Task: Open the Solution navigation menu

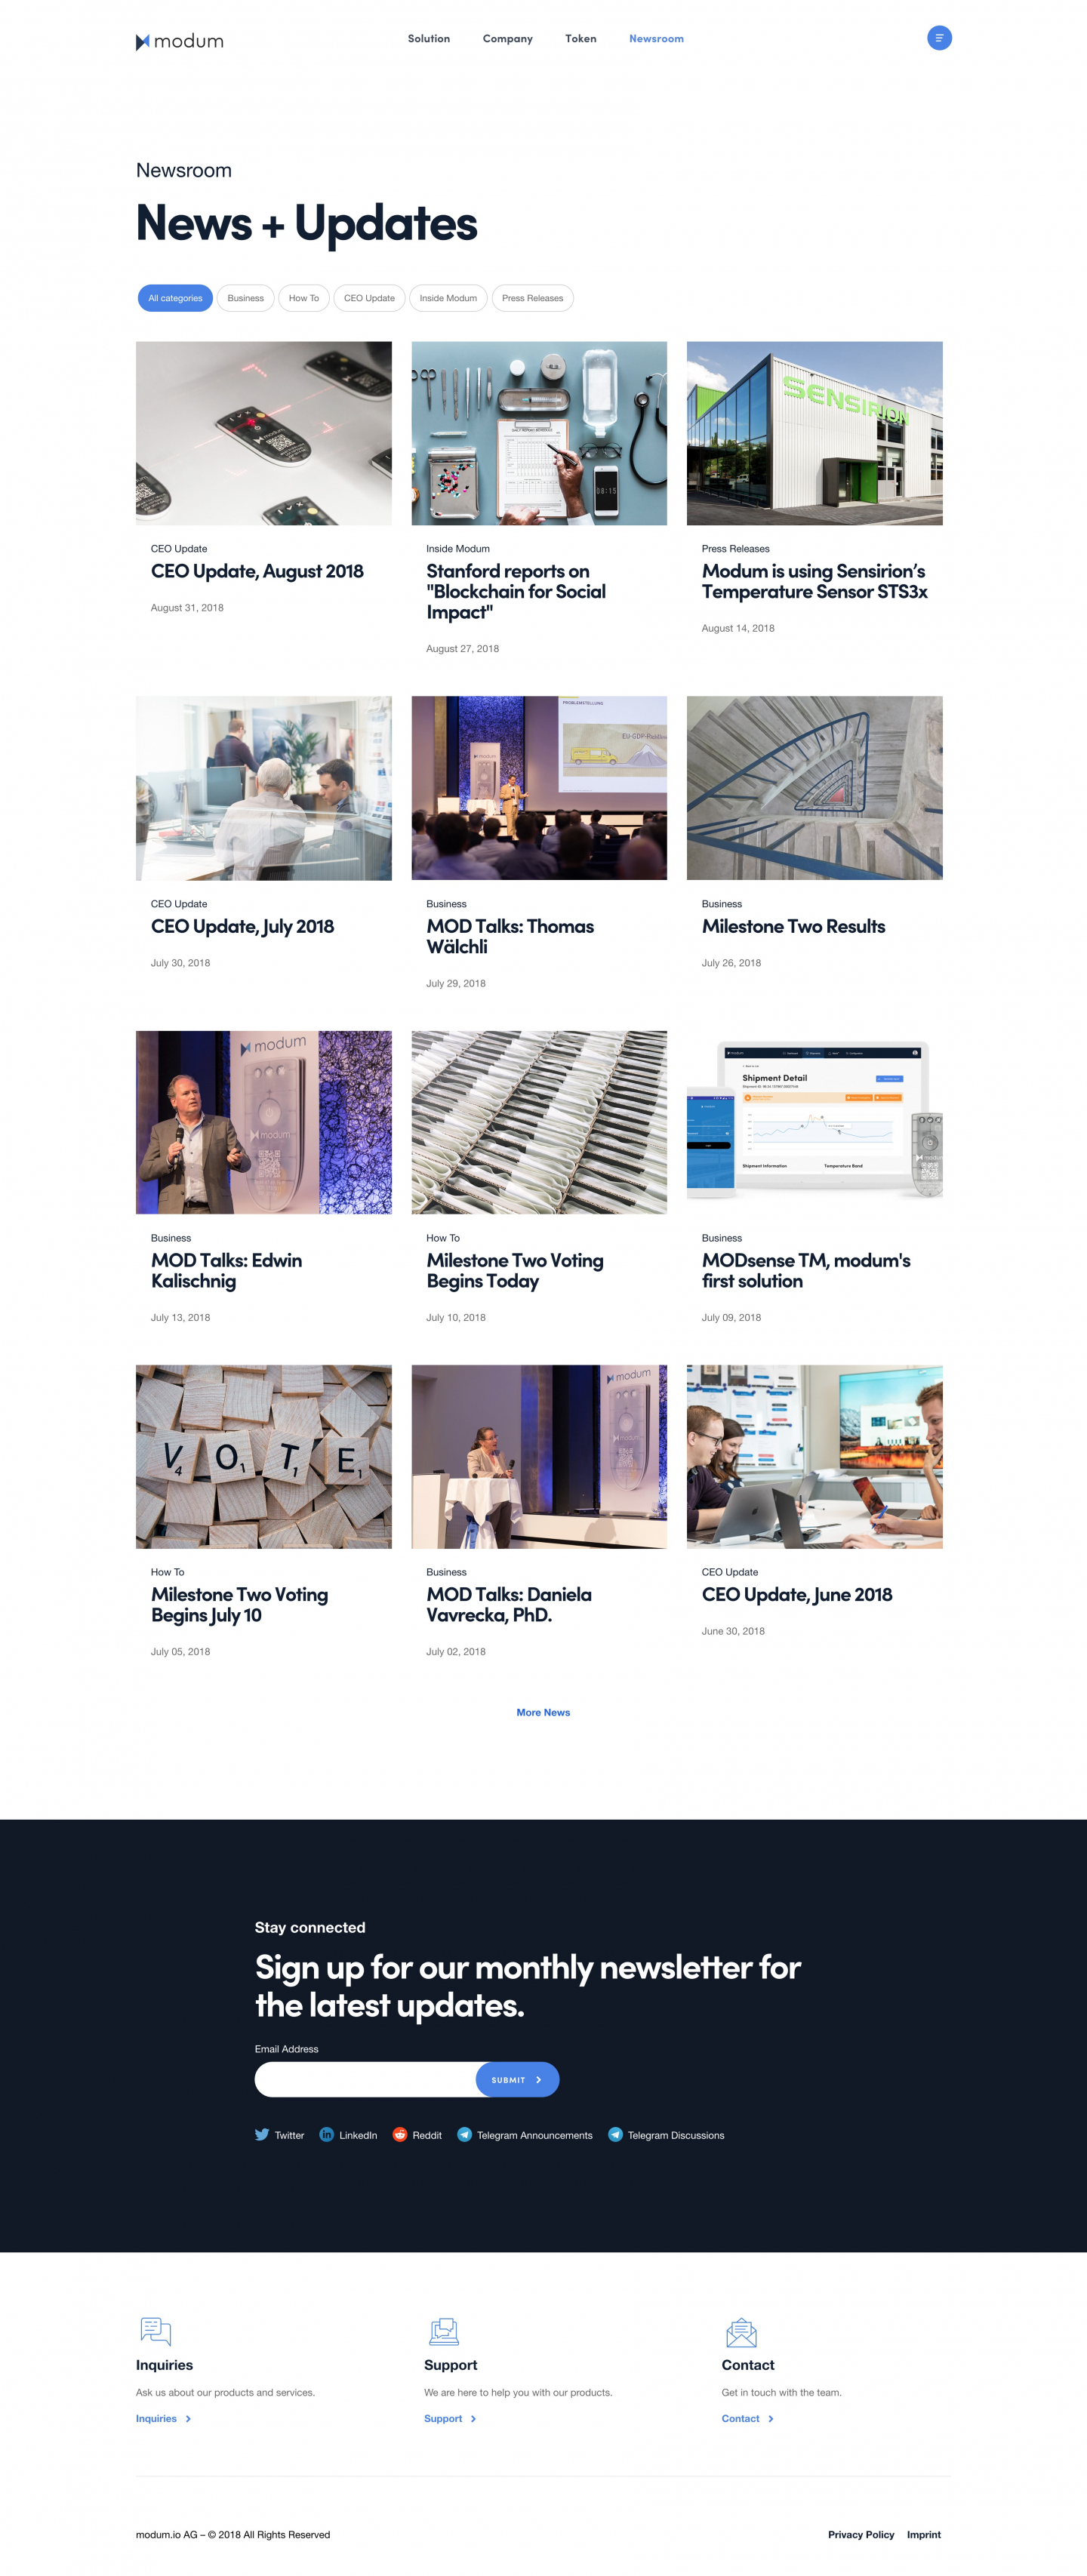Action: coord(428,39)
